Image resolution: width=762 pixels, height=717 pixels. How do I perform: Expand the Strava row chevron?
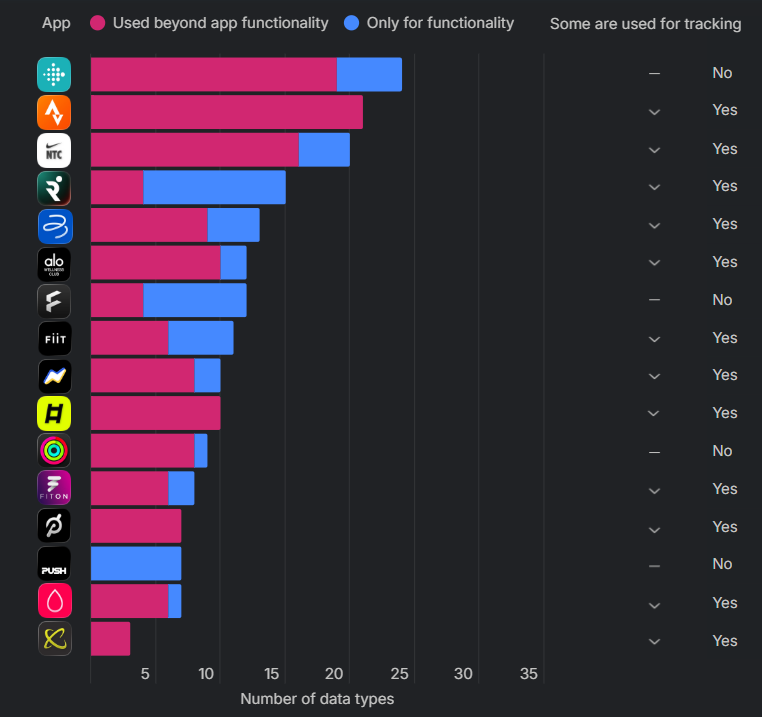coord(654,112)
